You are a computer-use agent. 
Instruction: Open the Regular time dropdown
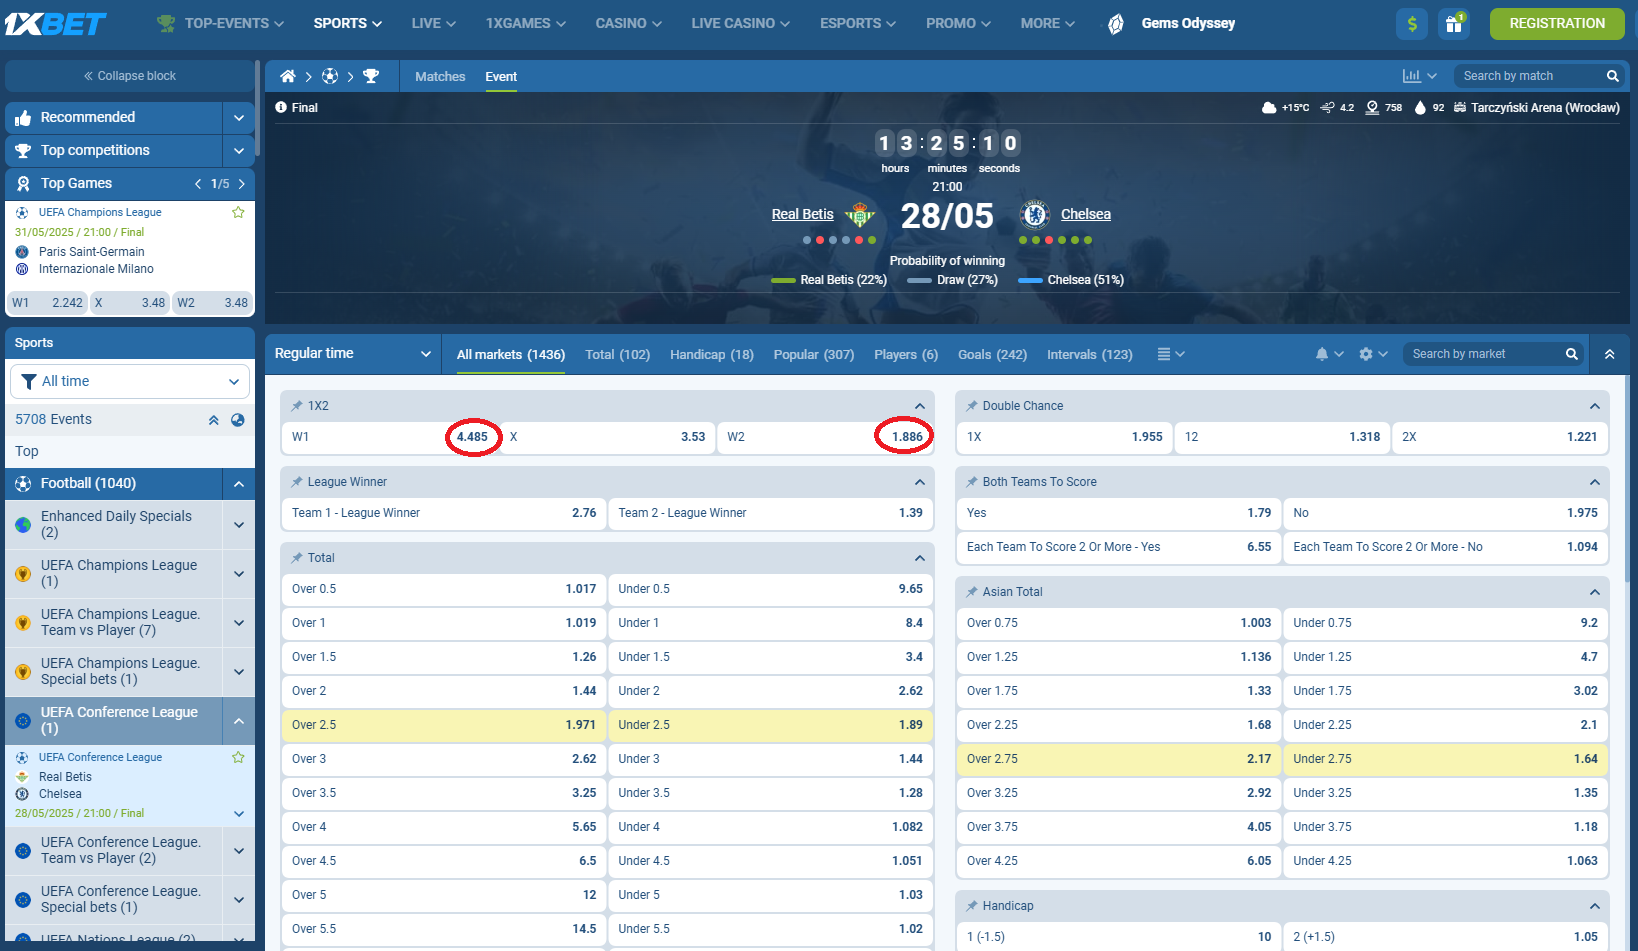353,354
